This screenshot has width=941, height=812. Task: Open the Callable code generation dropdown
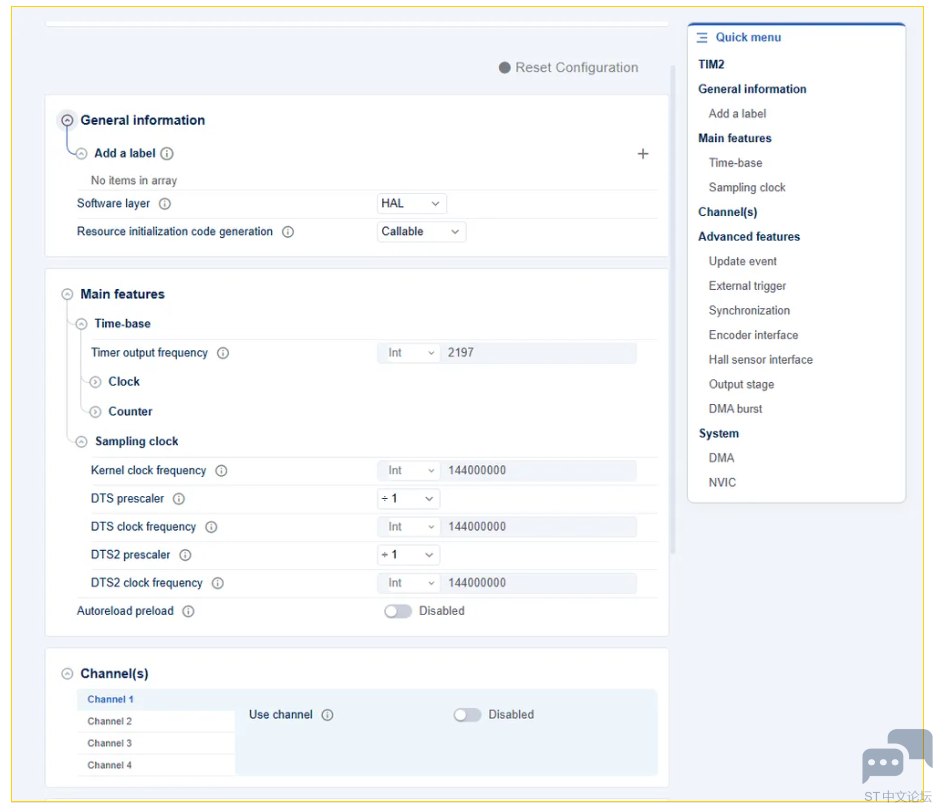[x=421, y=232]
